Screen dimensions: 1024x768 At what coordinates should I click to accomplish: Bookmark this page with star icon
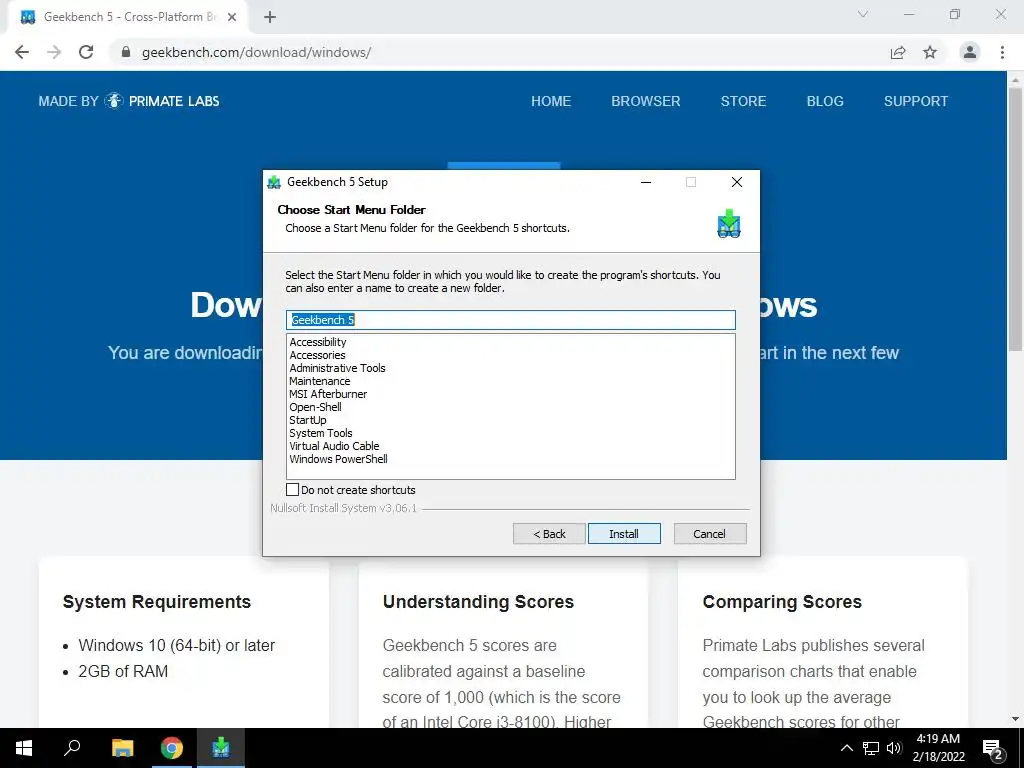tap(930, 52)
